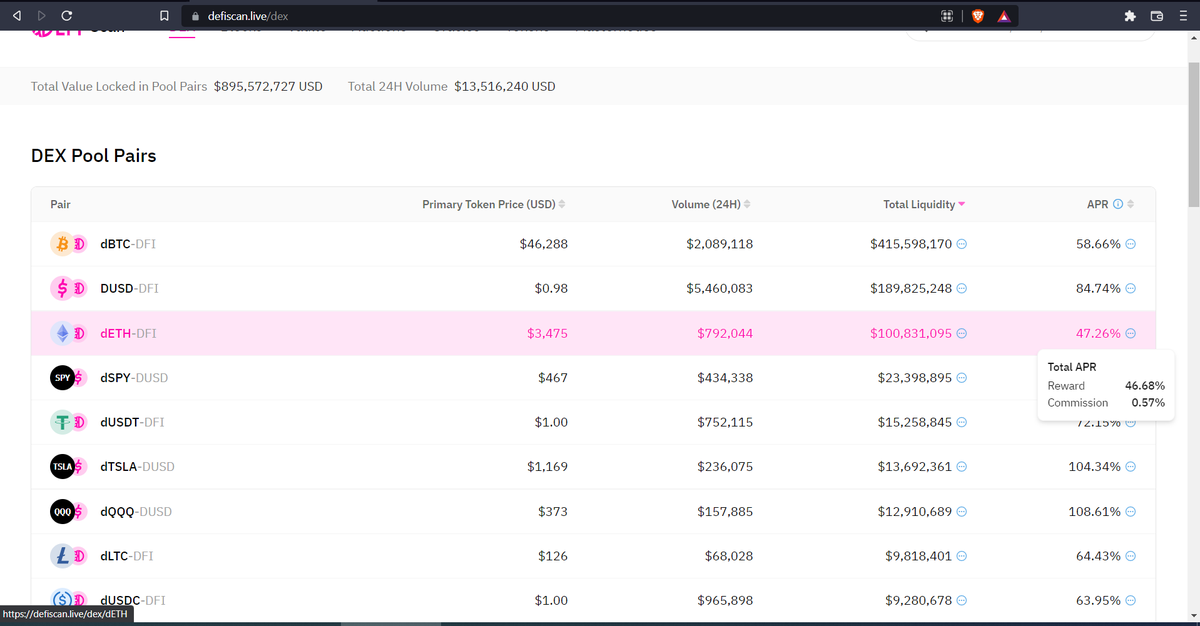Screen dimensions: 1200x626
Task: Click the dUSDC token icon
Action: click(62, 600)
